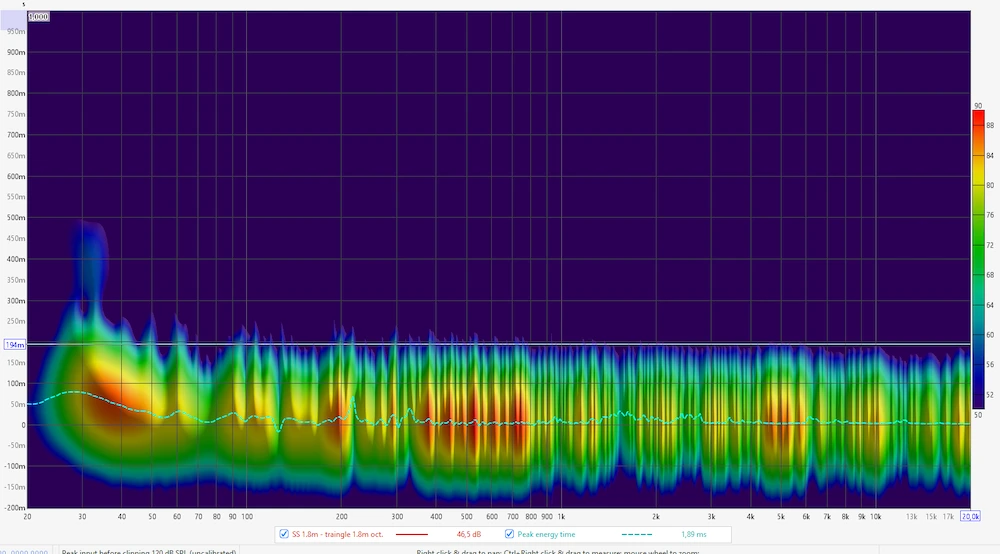Click the rainbow color scale bar
1000x554 pixels.
[977, 260]
